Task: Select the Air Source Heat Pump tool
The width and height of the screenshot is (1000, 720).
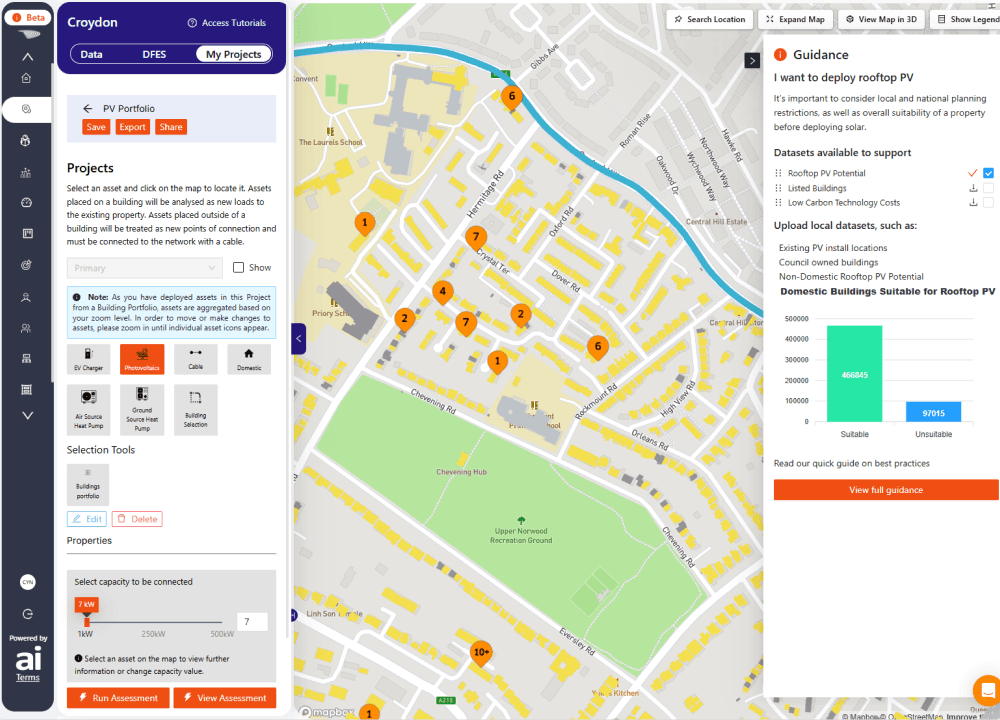Action: point(88,410)
